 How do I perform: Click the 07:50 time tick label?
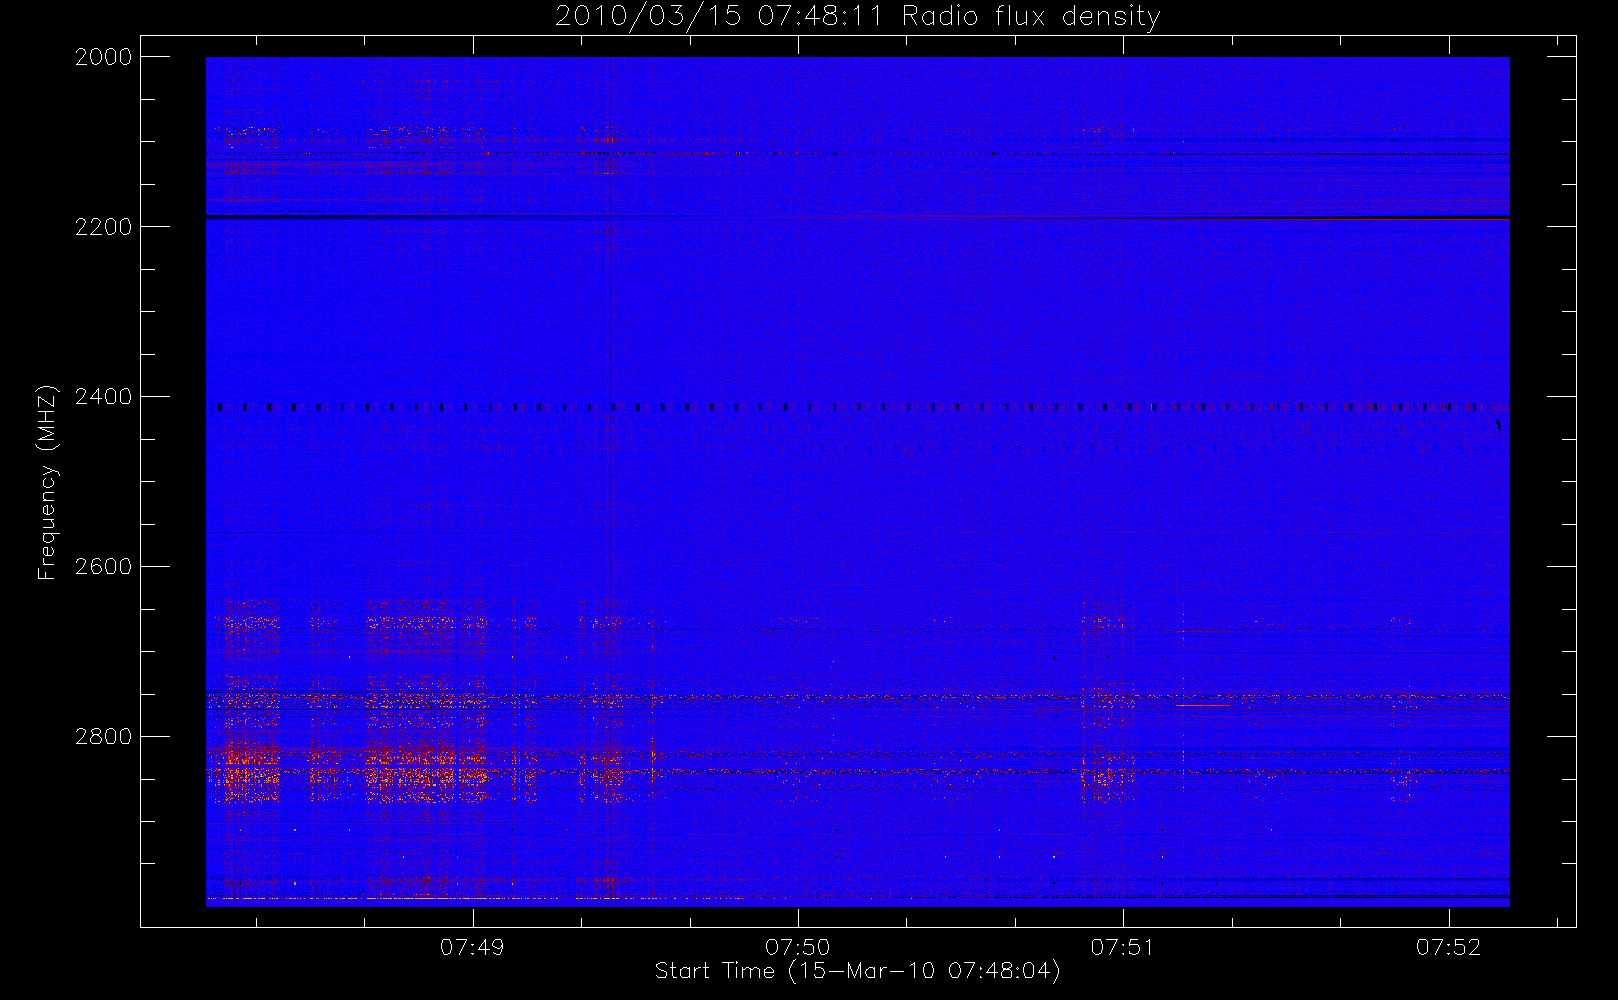click(797, 947)
